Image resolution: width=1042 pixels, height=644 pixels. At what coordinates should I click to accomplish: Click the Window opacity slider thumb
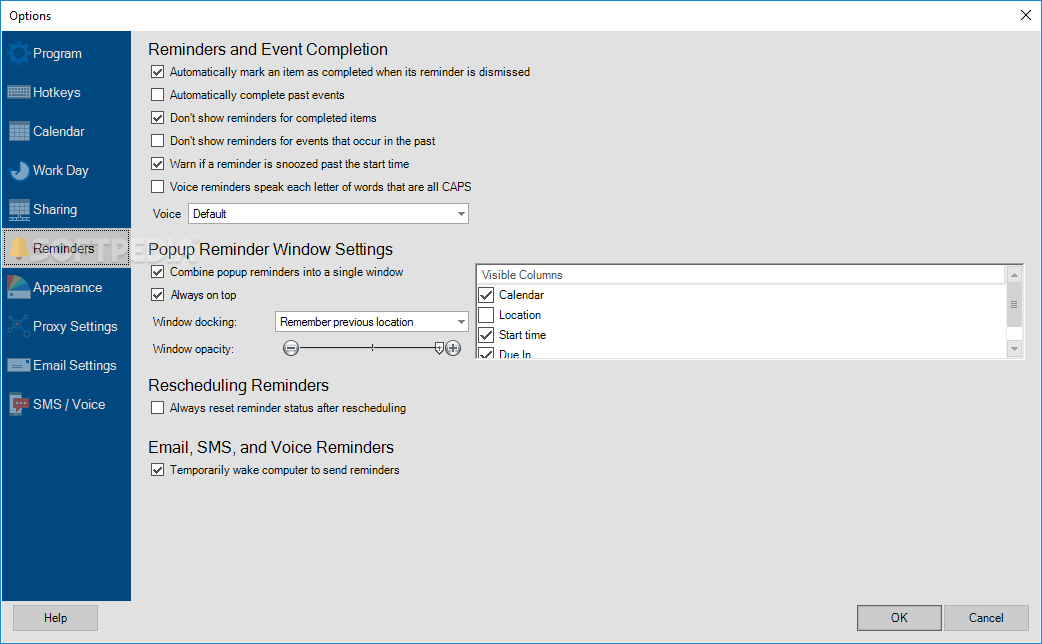coord(439,348)
